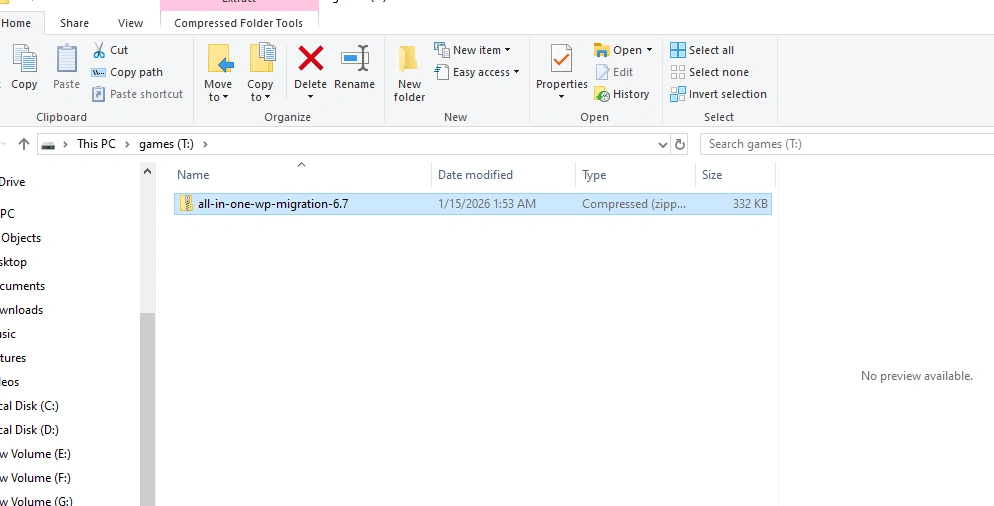The image size is (994, 506).
Task: Open file History from the ribbon
Action: pyautogui.click(x=621, y=94)
